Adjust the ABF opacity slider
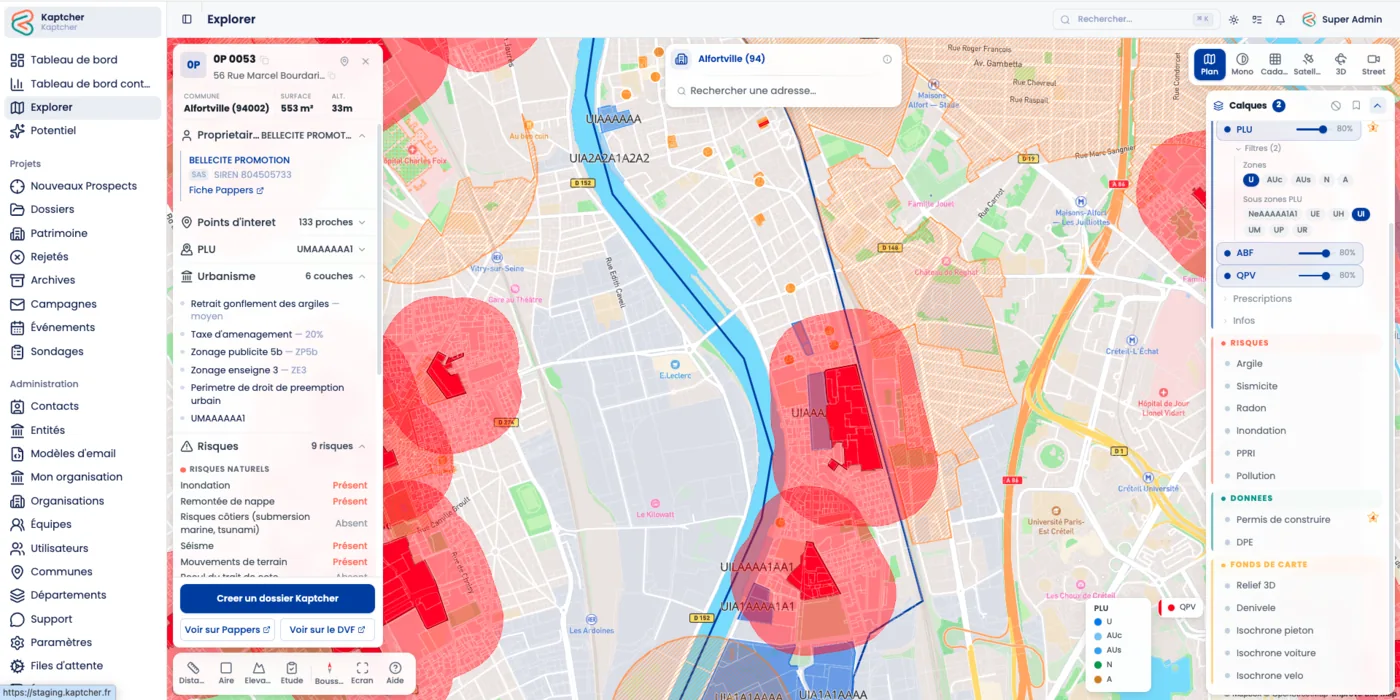The width and height of the screenshot is (1400, 700). click(x=1314, y=253)
